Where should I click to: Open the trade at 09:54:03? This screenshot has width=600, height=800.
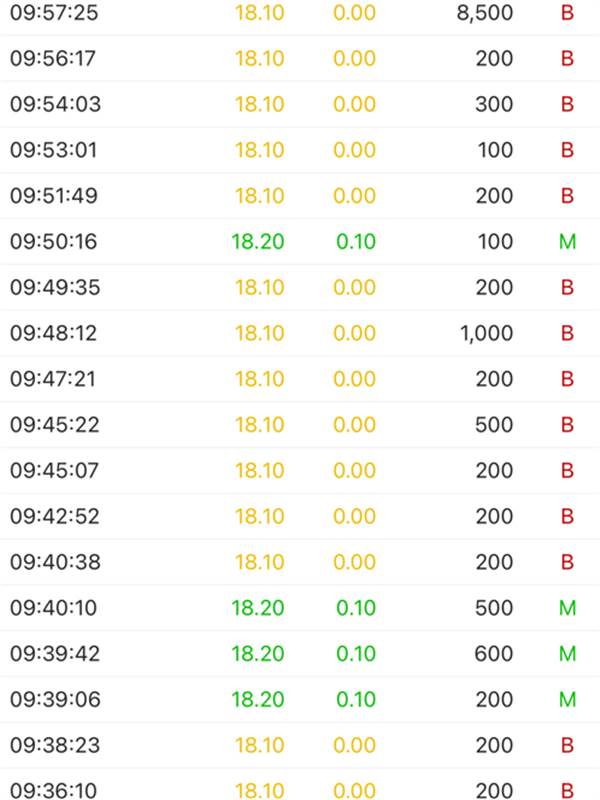point(55,105)
